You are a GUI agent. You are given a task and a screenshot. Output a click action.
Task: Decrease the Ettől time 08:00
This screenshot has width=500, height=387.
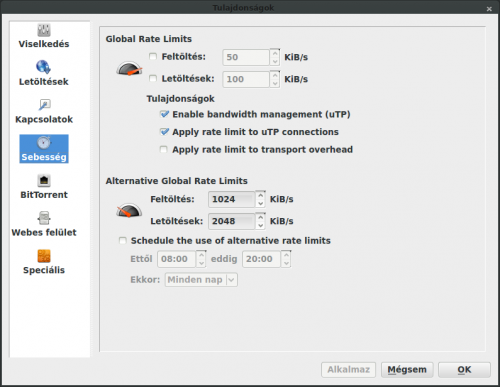[201, 263]
